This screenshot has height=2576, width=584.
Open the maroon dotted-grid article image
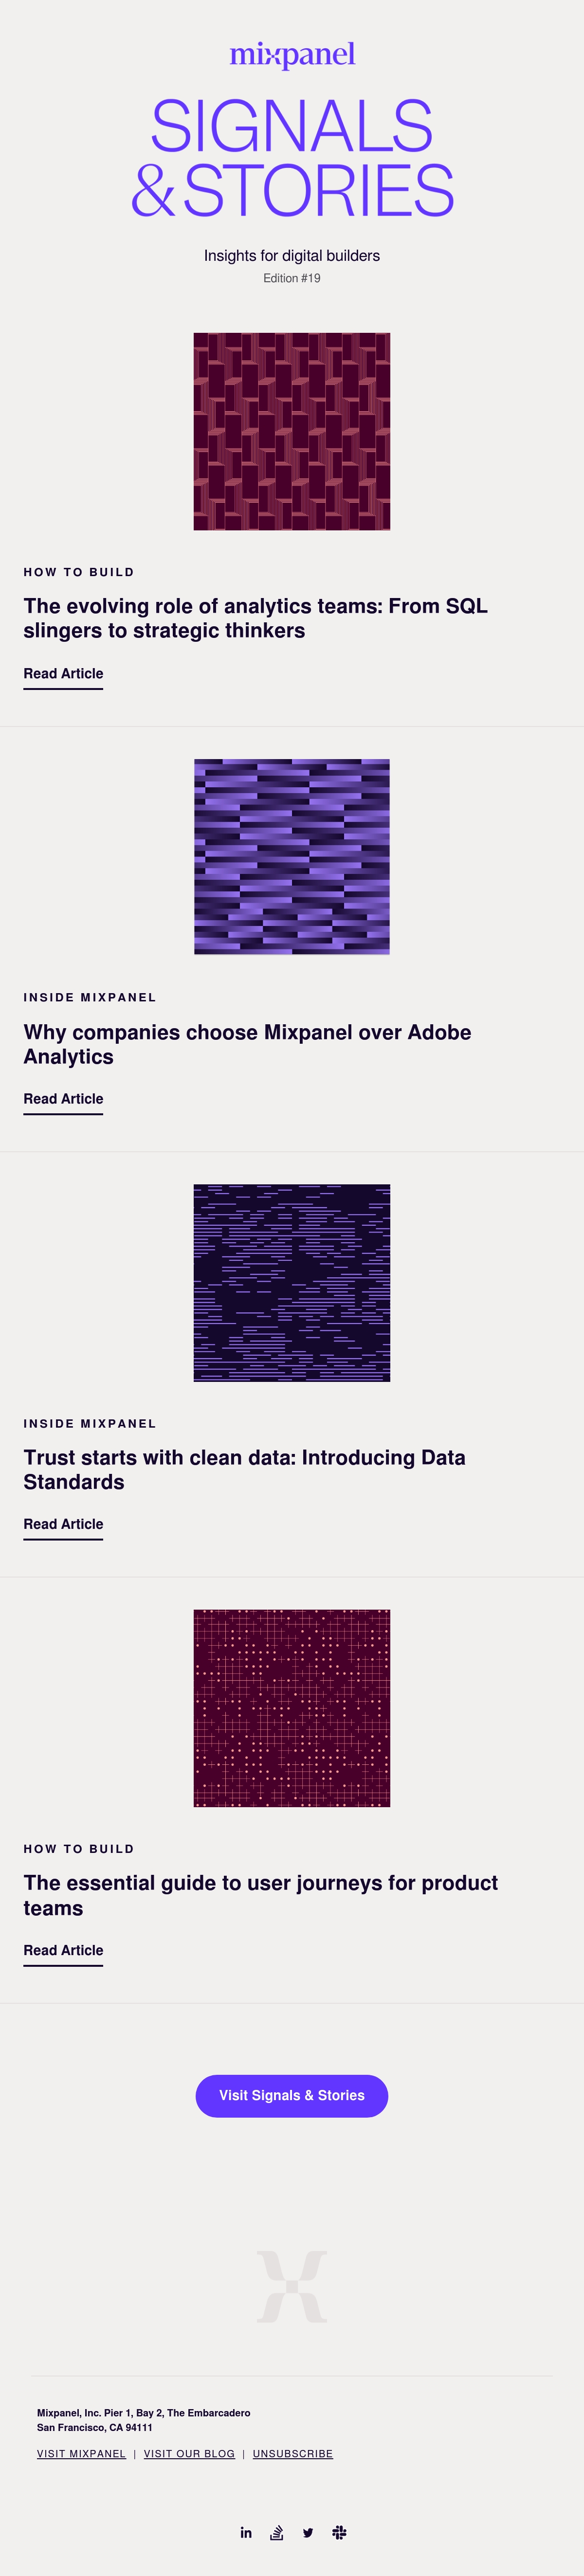click(292, 1708)
